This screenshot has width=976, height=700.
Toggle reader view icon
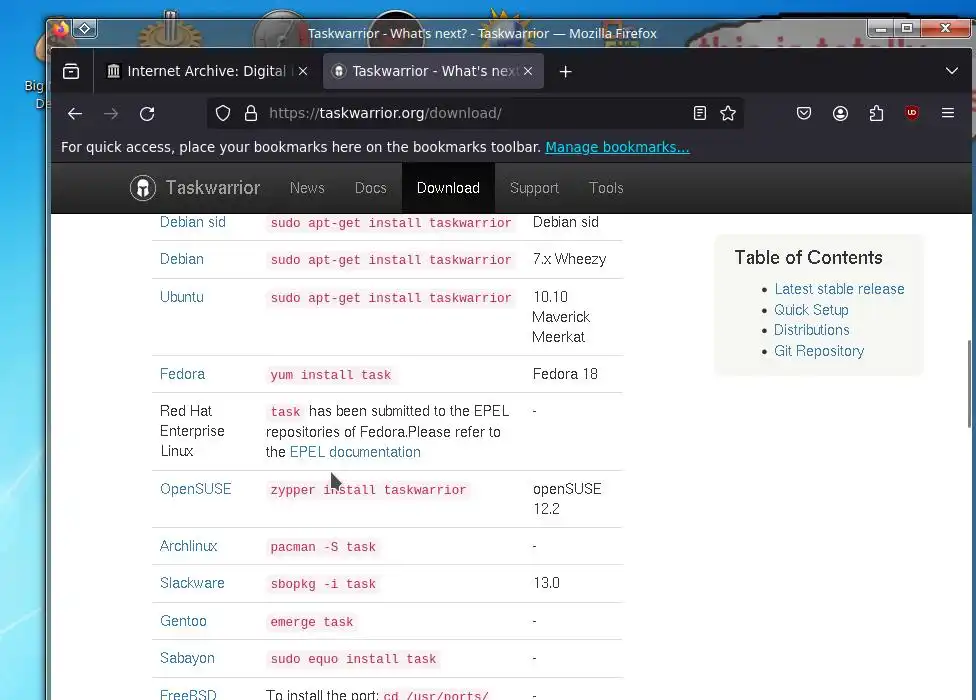click(x=700, y=113)
